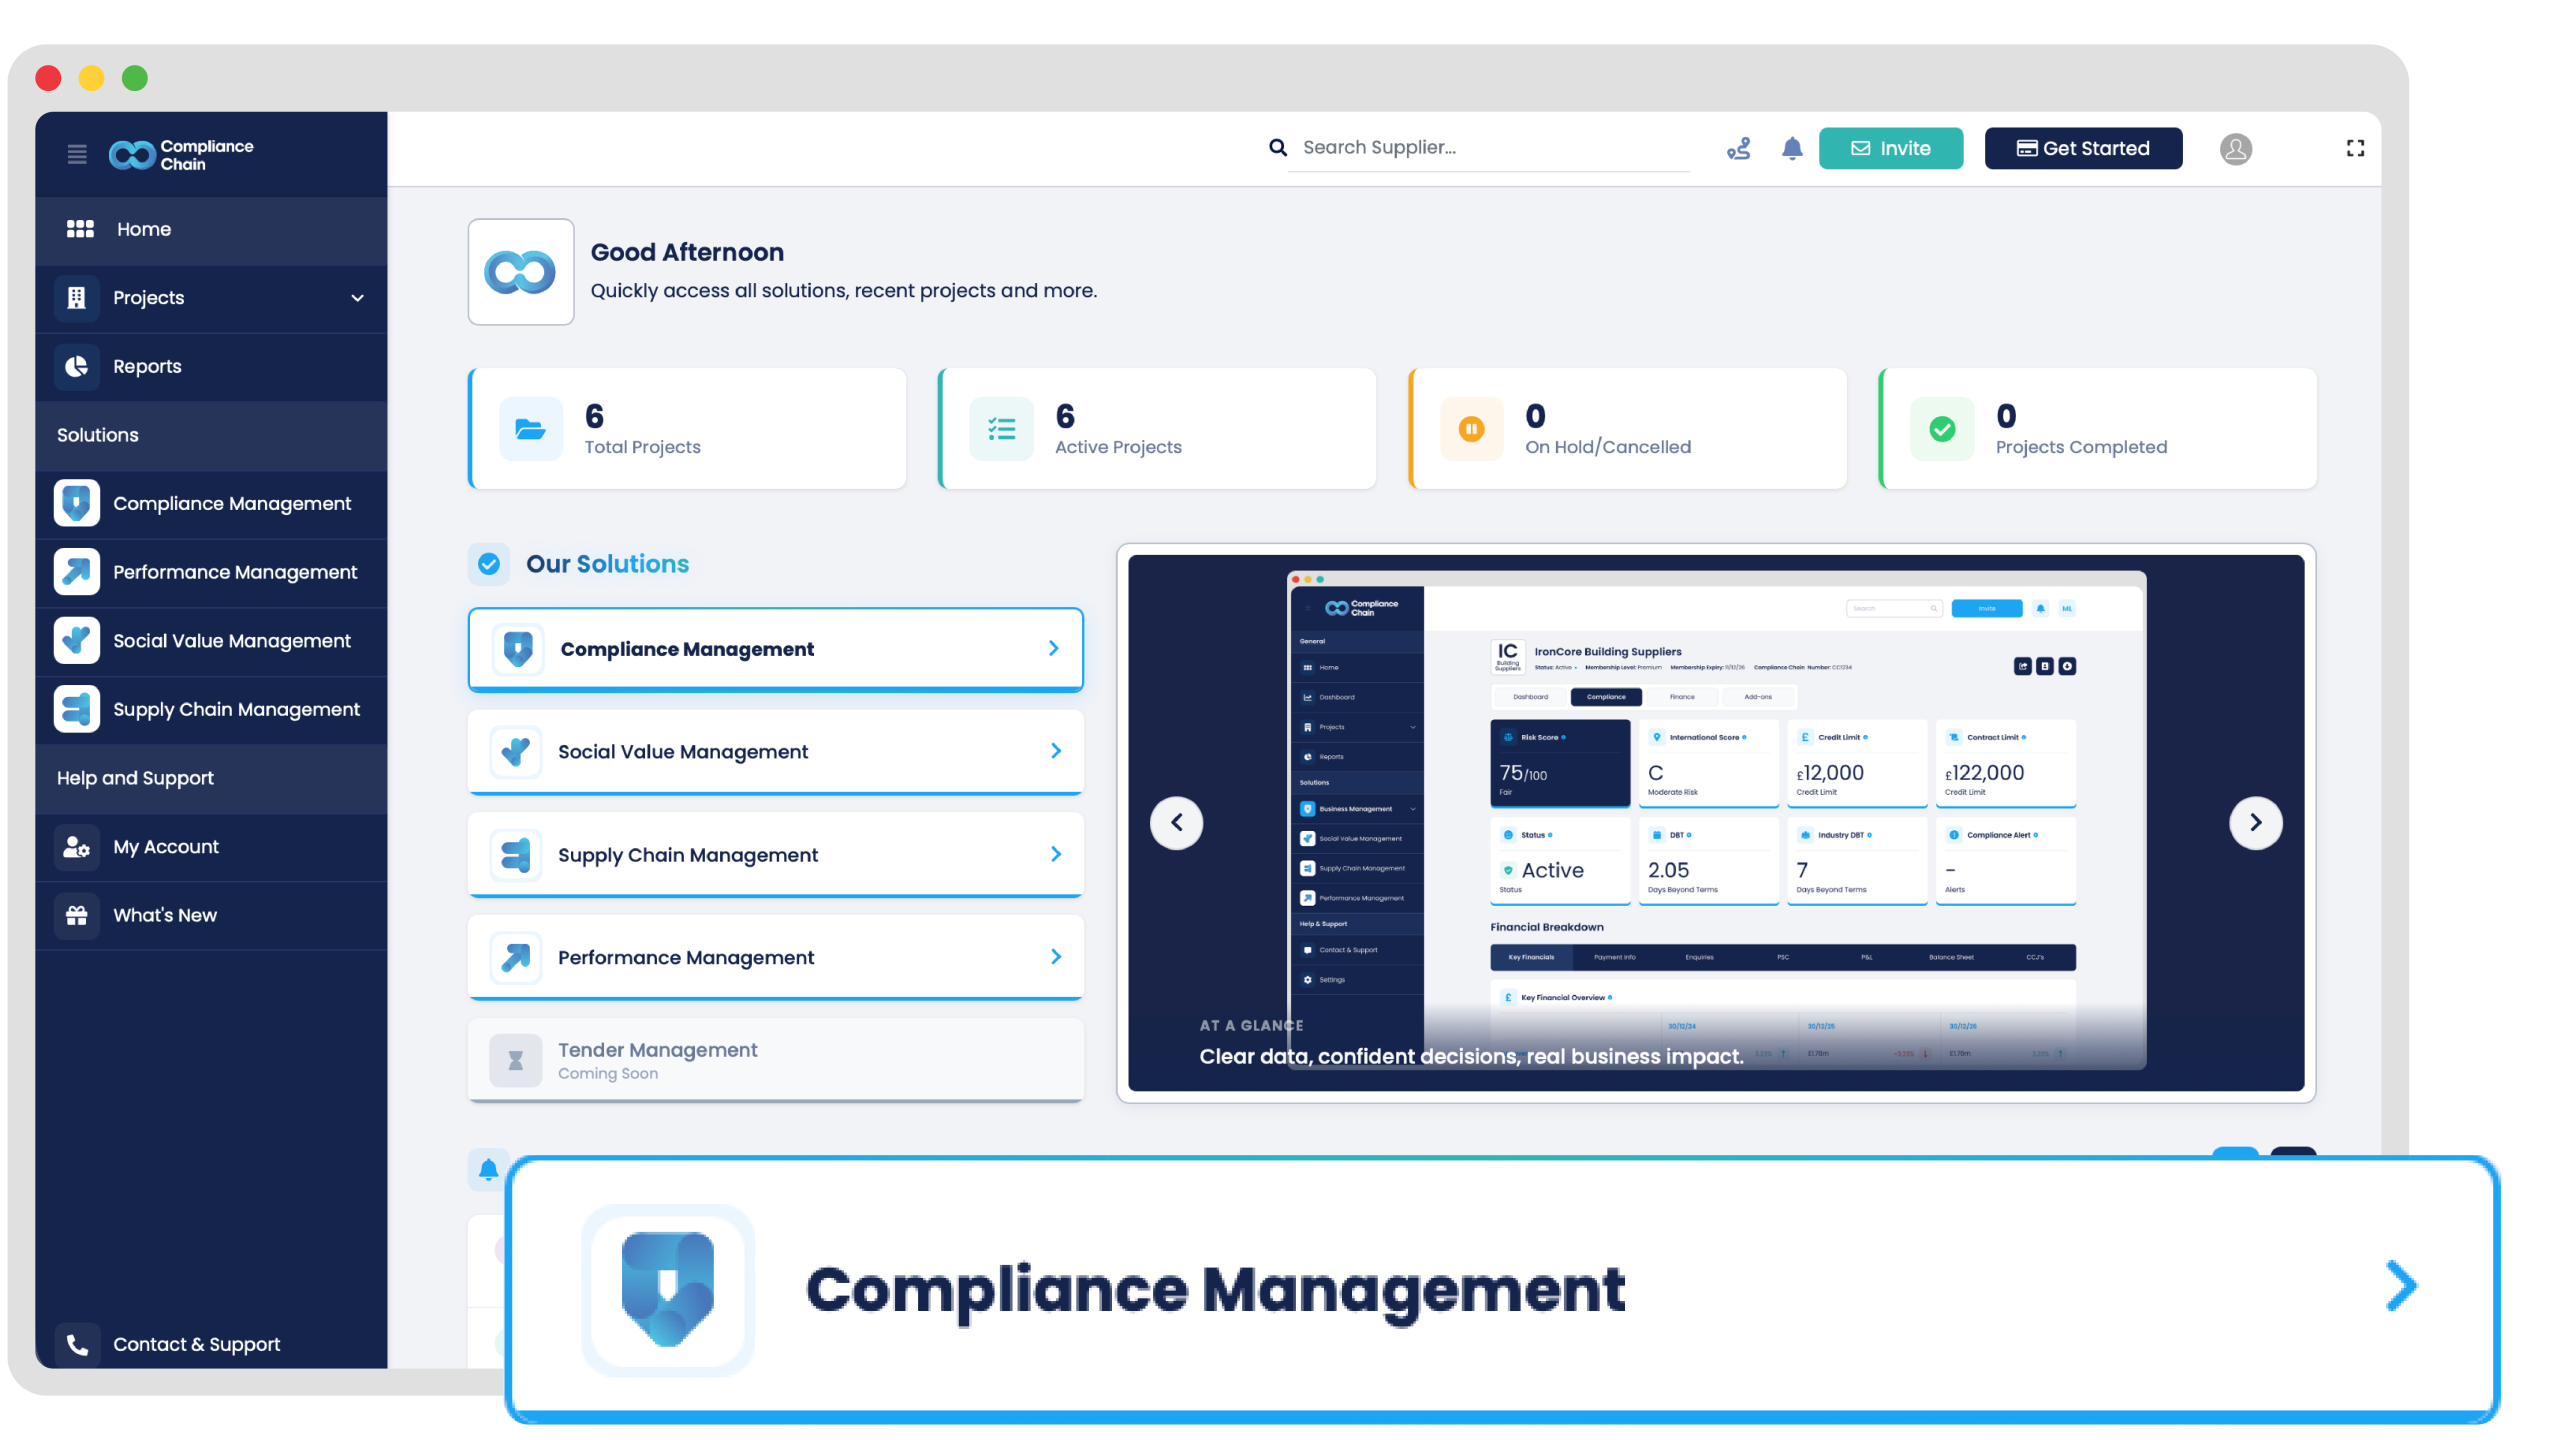
Task: Open the user profile avatar
Action: tap(2235, 149)
